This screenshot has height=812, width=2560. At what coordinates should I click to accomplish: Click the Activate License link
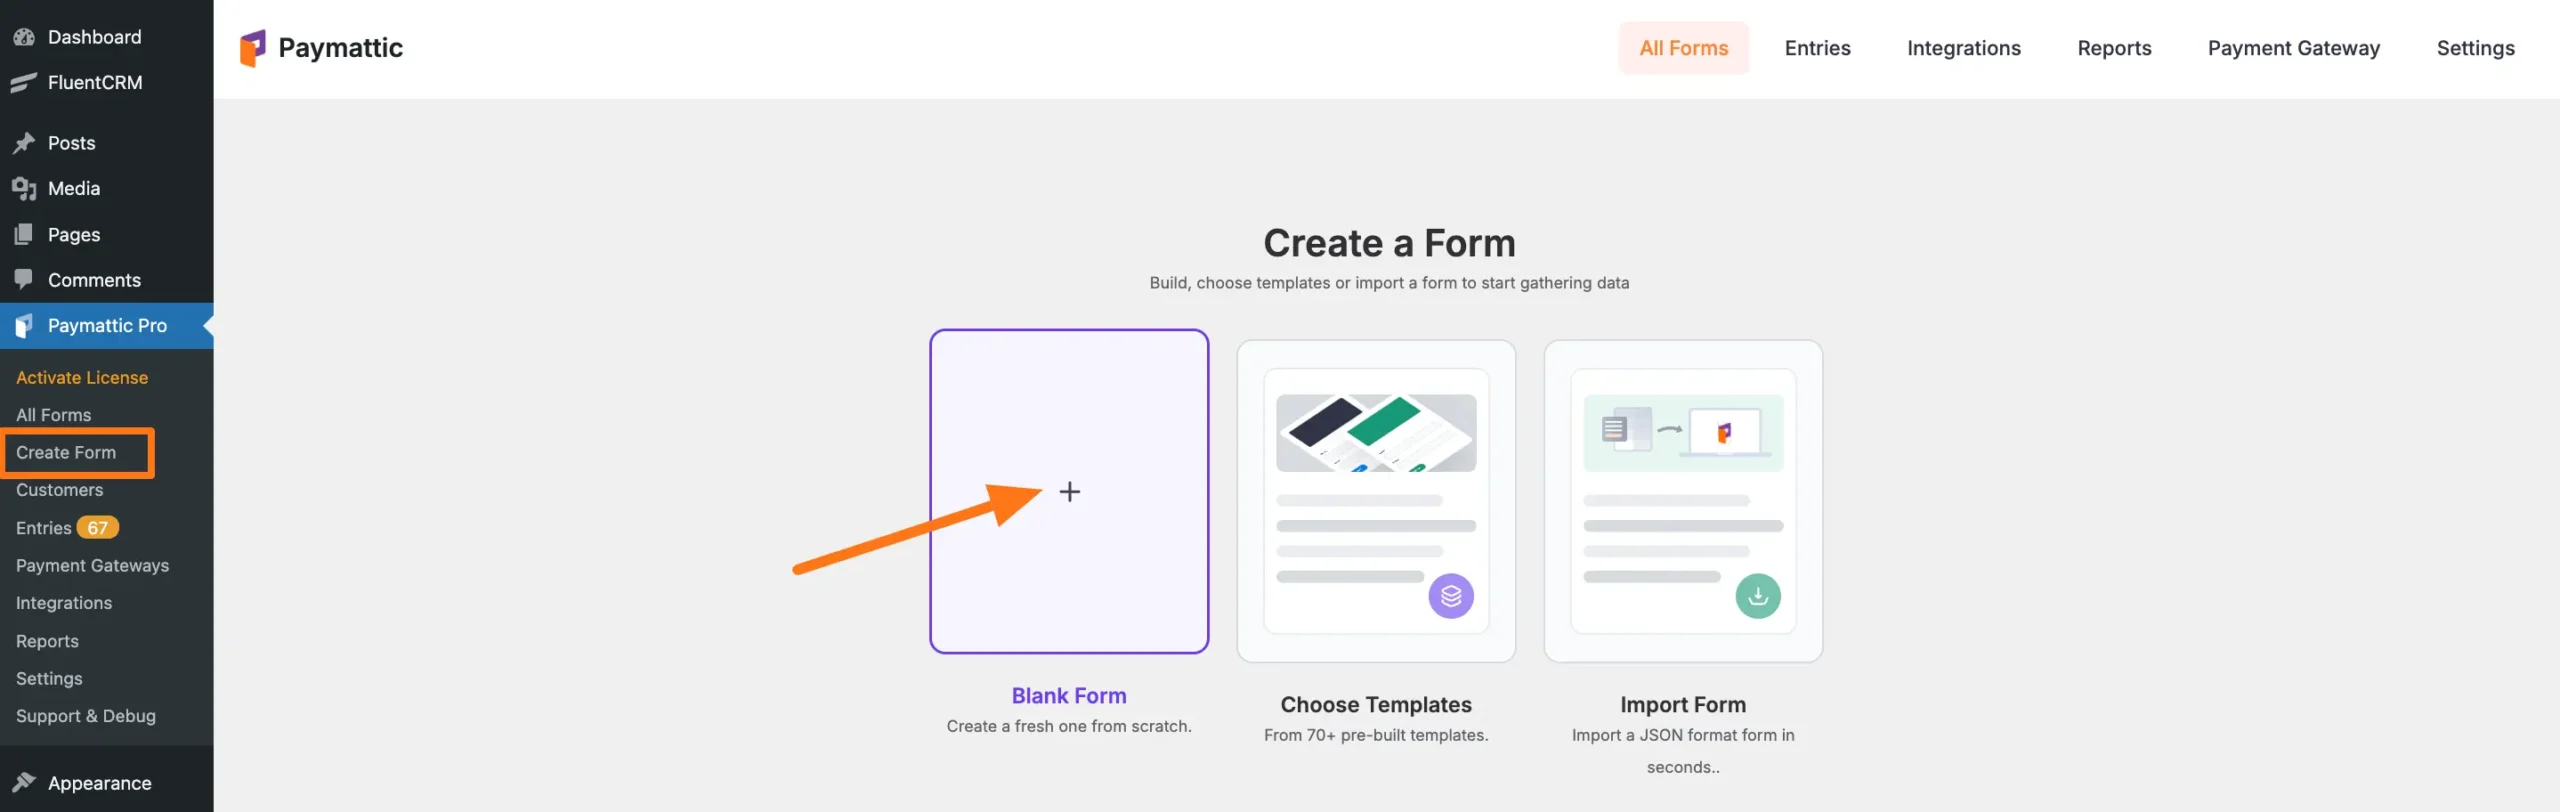tap(81, 377)
